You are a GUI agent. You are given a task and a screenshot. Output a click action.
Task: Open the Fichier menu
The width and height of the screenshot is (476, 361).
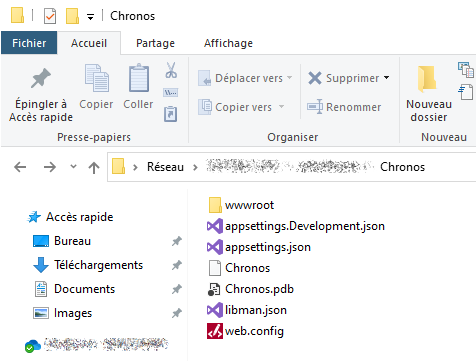[x=29, y=43]
